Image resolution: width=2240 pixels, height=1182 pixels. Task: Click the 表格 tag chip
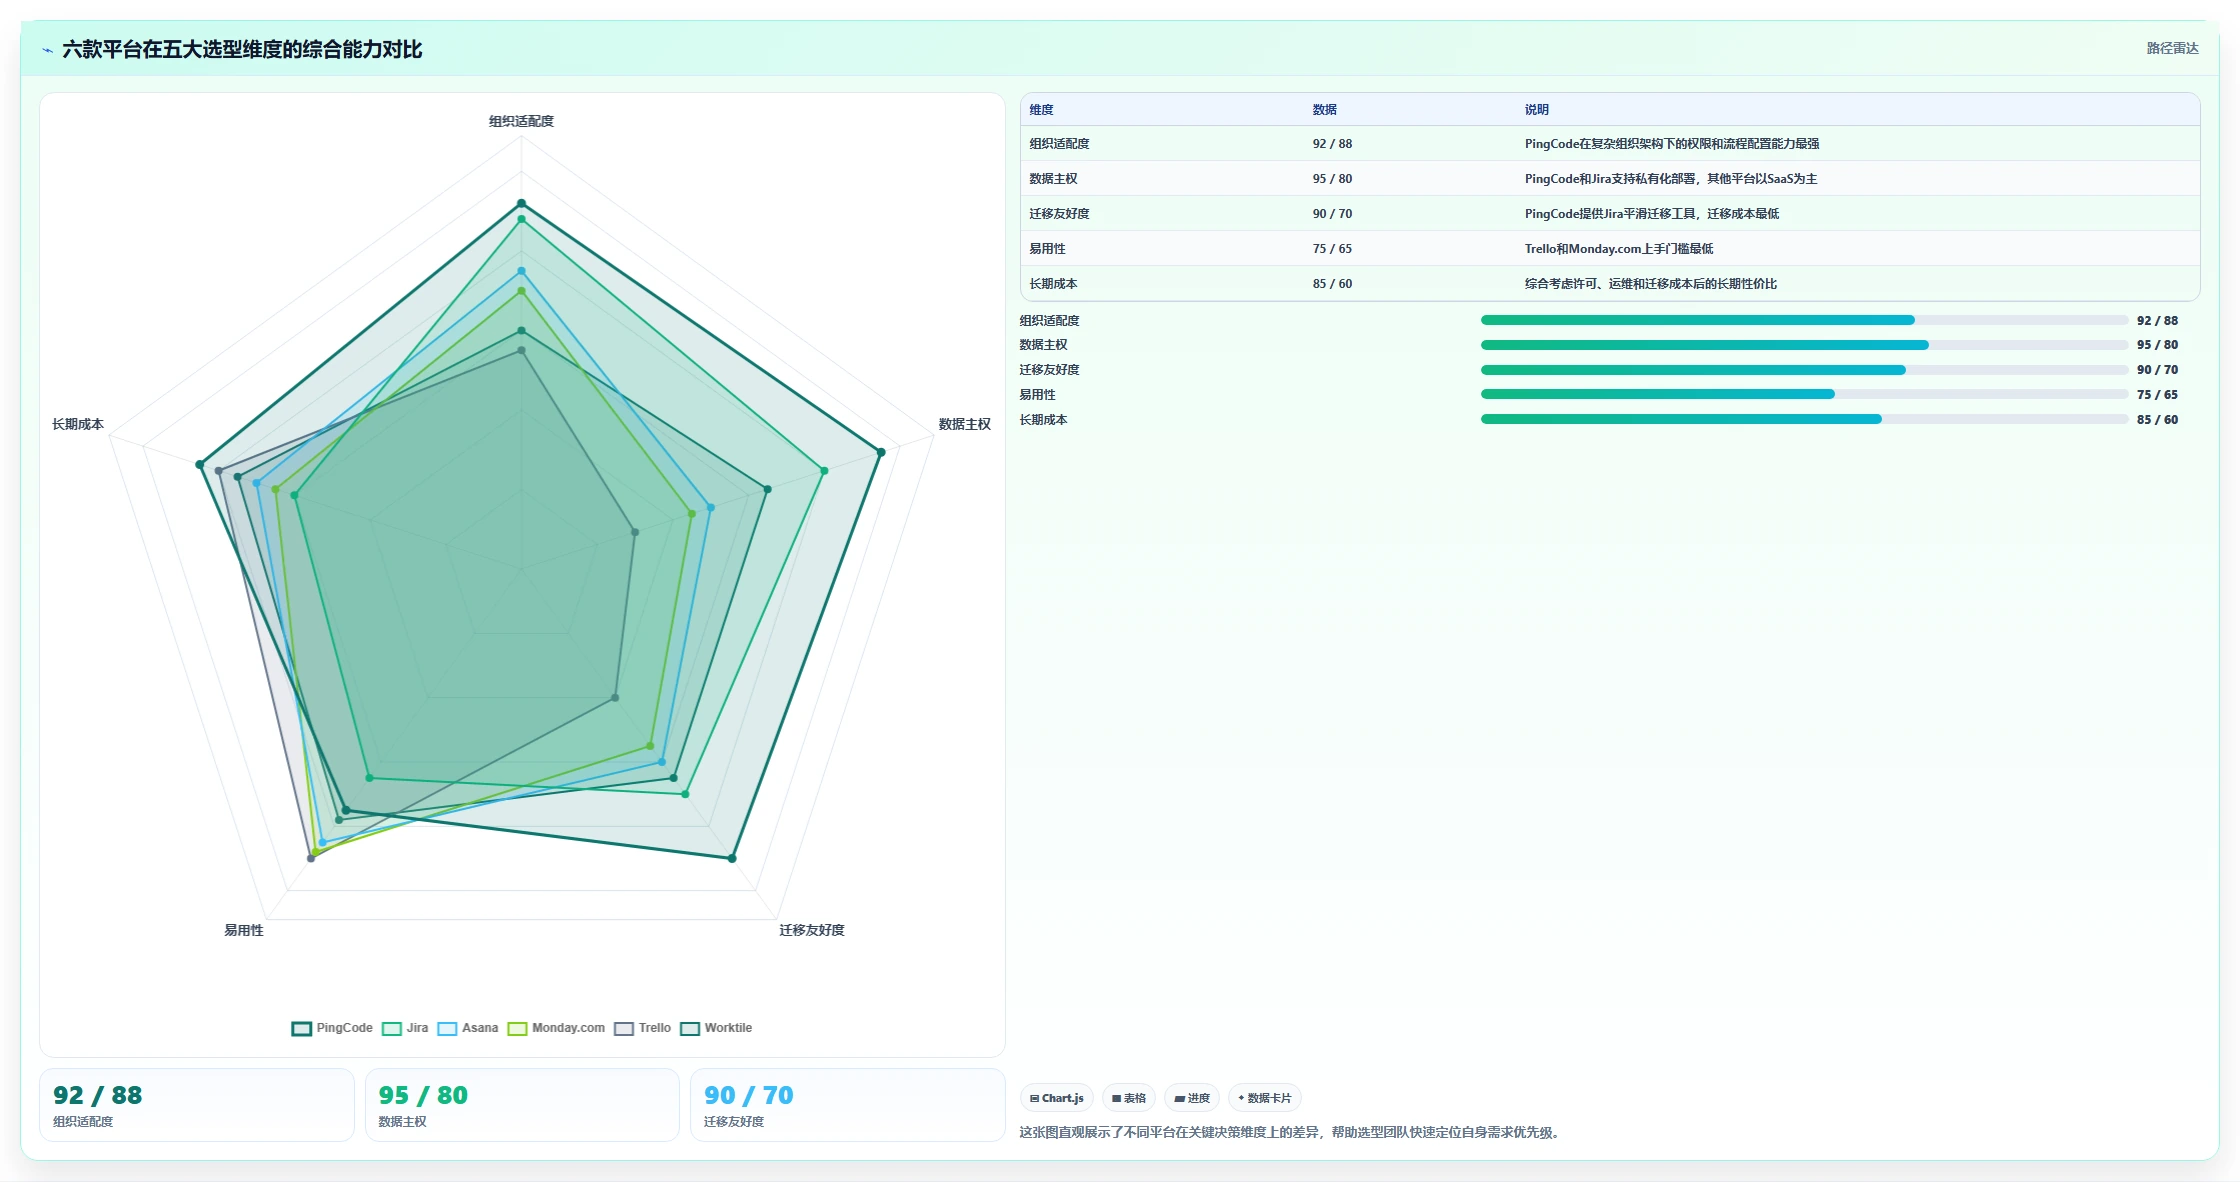coord(1129,1098)
